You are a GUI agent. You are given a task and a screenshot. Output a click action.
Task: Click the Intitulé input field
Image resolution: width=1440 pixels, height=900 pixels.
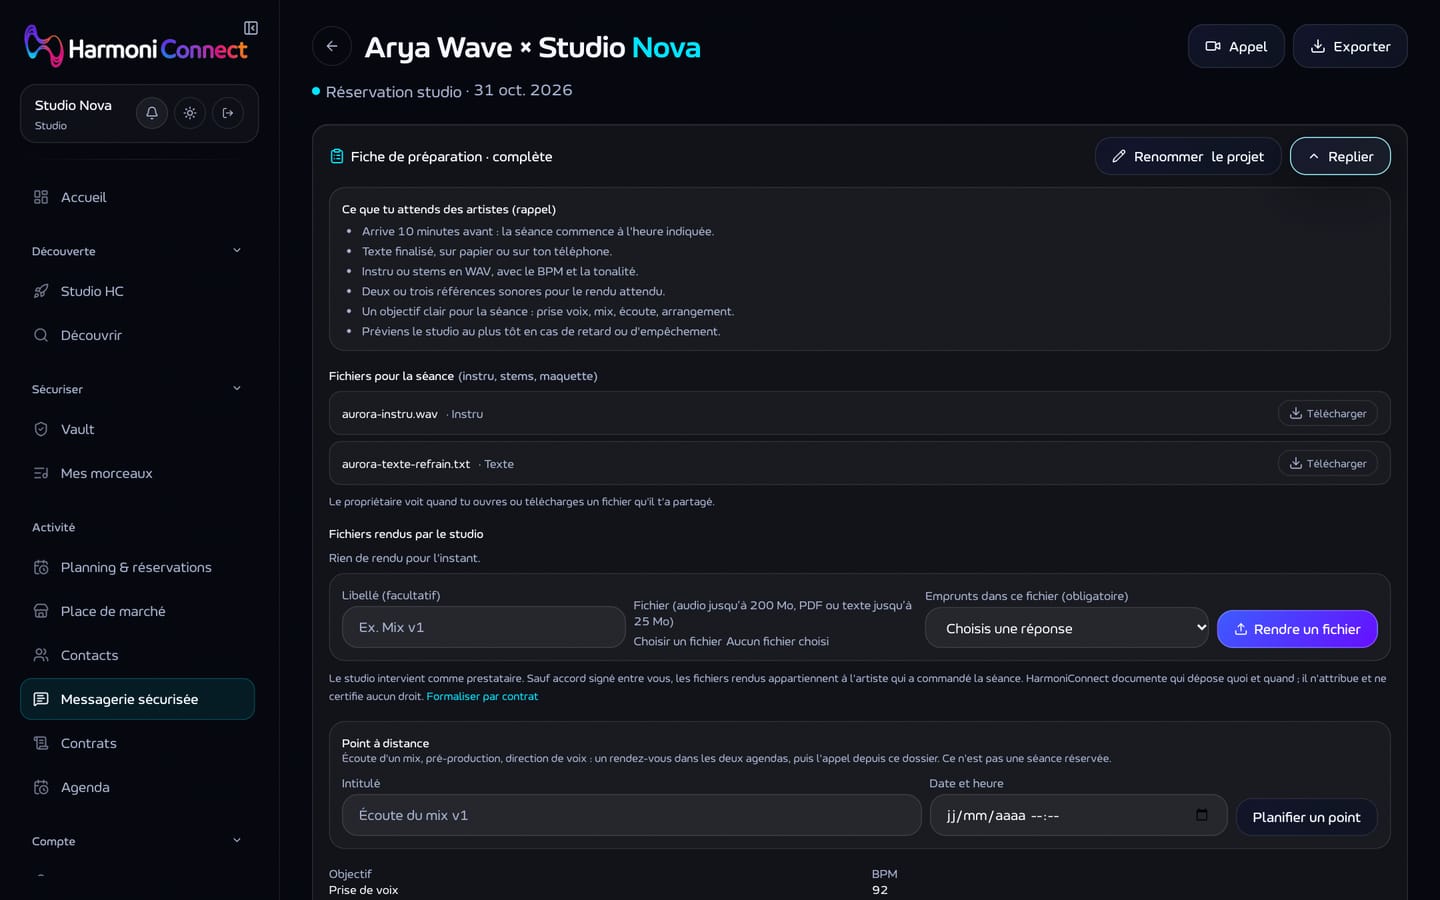pyautogui.click(x=632, y=815)
